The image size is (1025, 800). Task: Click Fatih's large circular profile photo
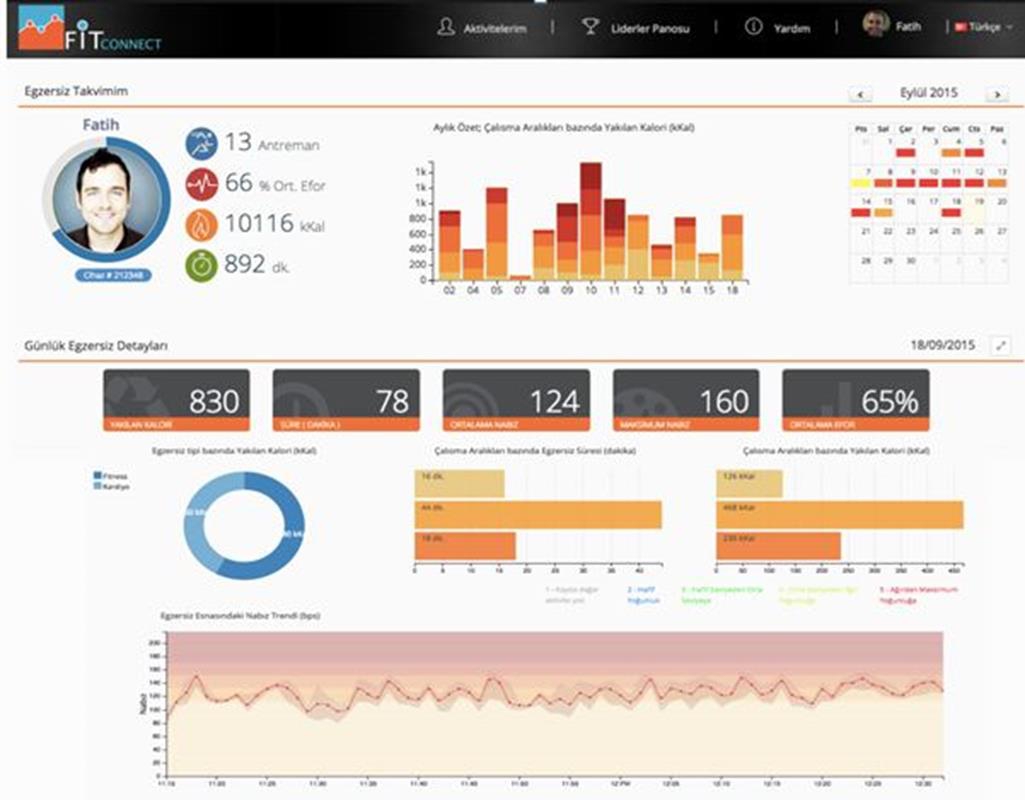click(107, 200)
